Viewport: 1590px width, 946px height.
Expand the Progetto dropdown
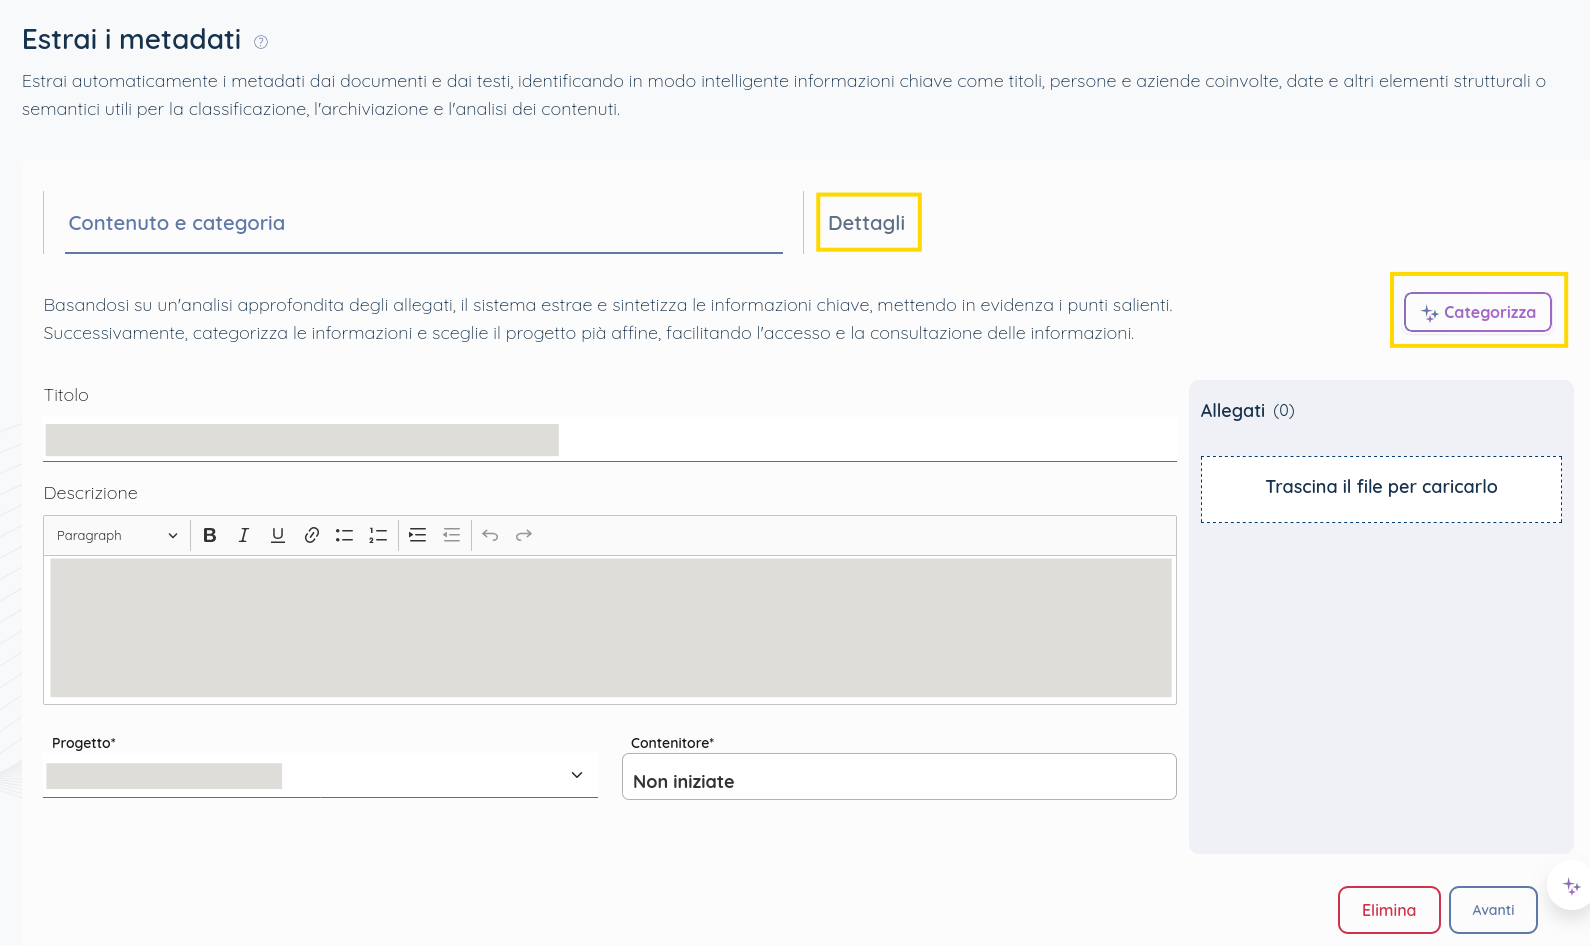pyautogui.click(x=576, y=775)
